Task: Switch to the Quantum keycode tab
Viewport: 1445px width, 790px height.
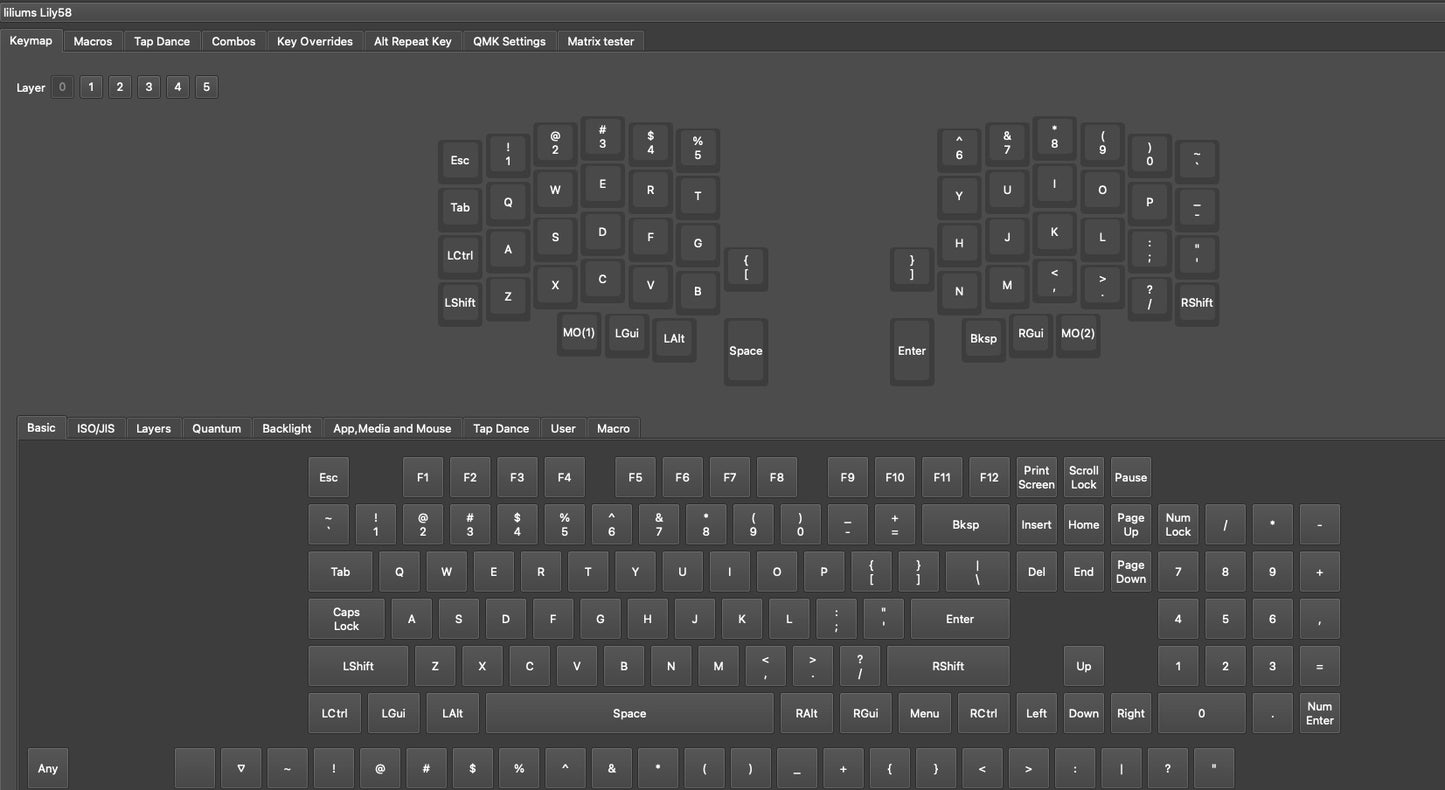Action: coord(217,428)
